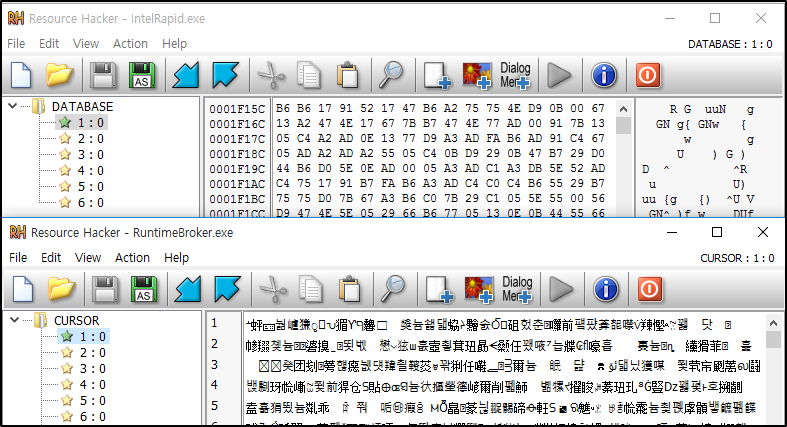Open File menu in IntelRapid.exe window

click(16, 44)
